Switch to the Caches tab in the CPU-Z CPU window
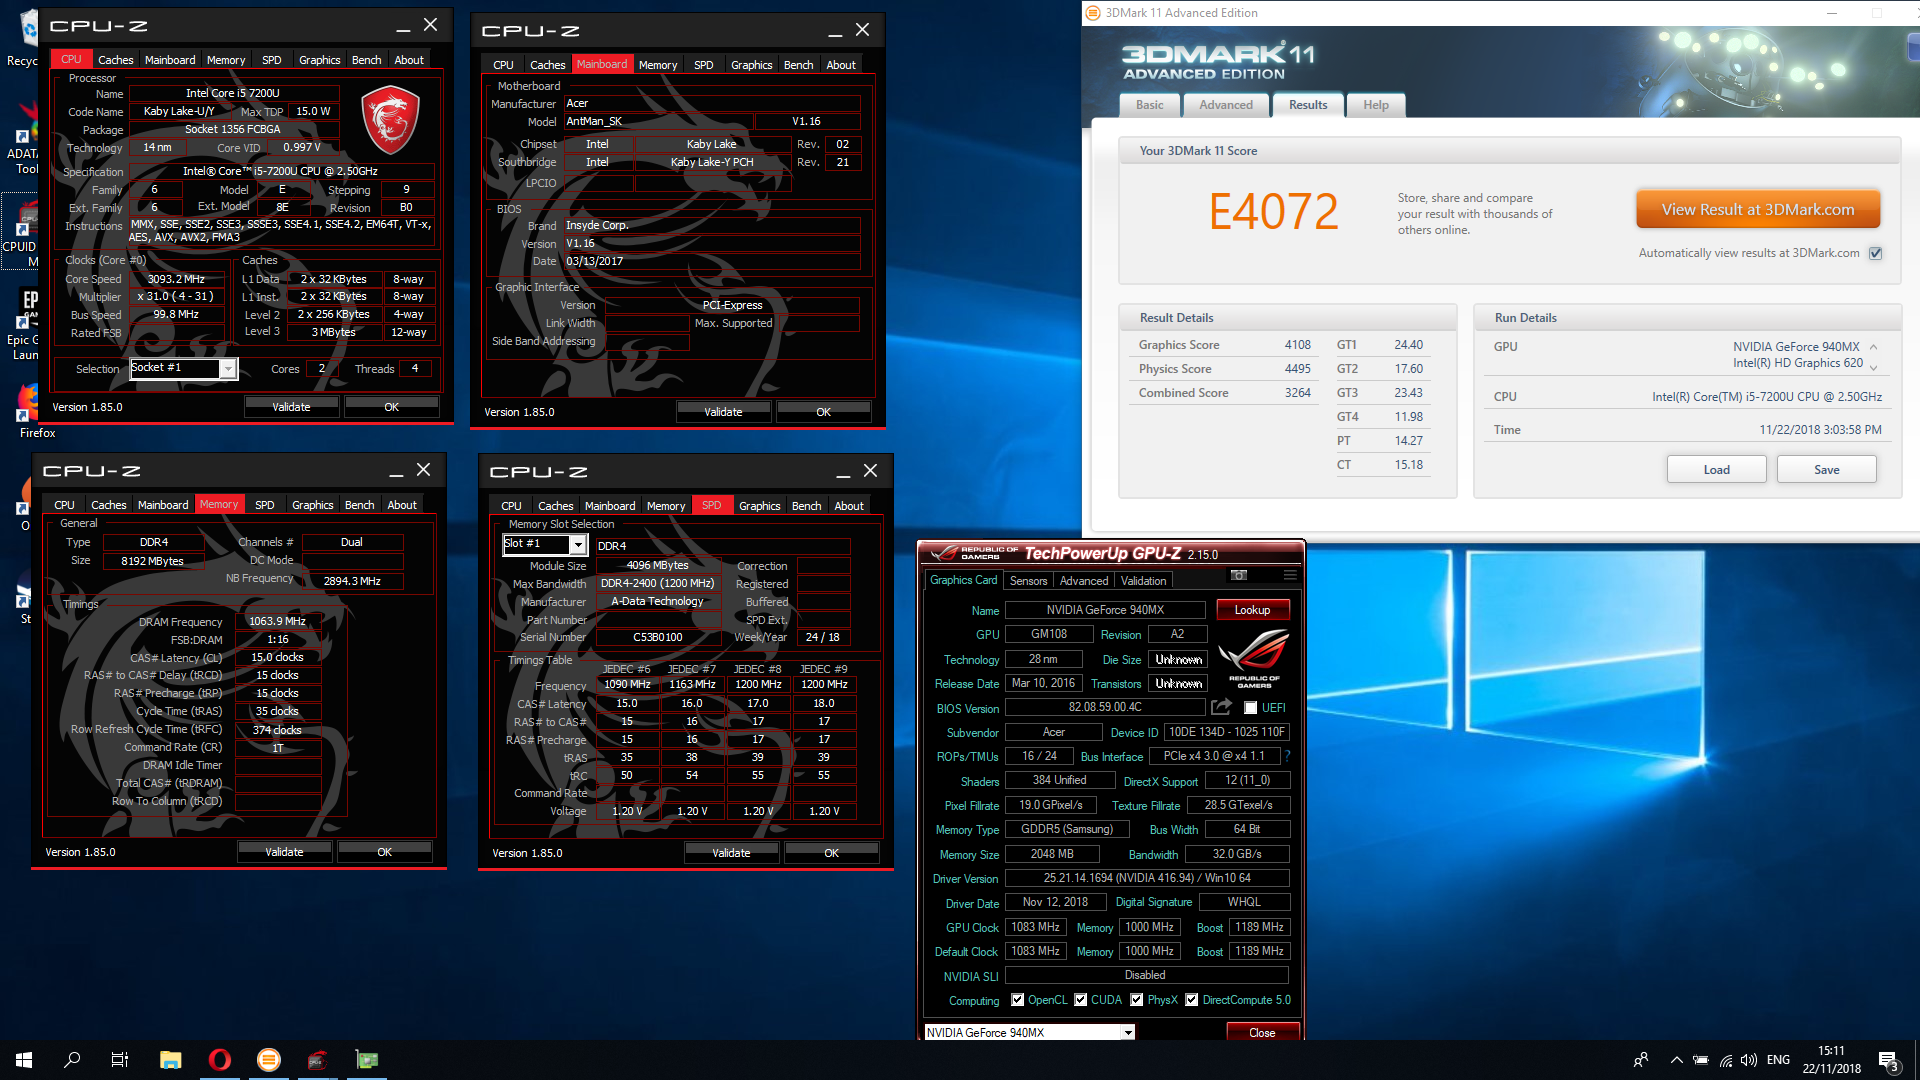The height and width of the screenshot is (1080, 1920). [x=115, y=60]
